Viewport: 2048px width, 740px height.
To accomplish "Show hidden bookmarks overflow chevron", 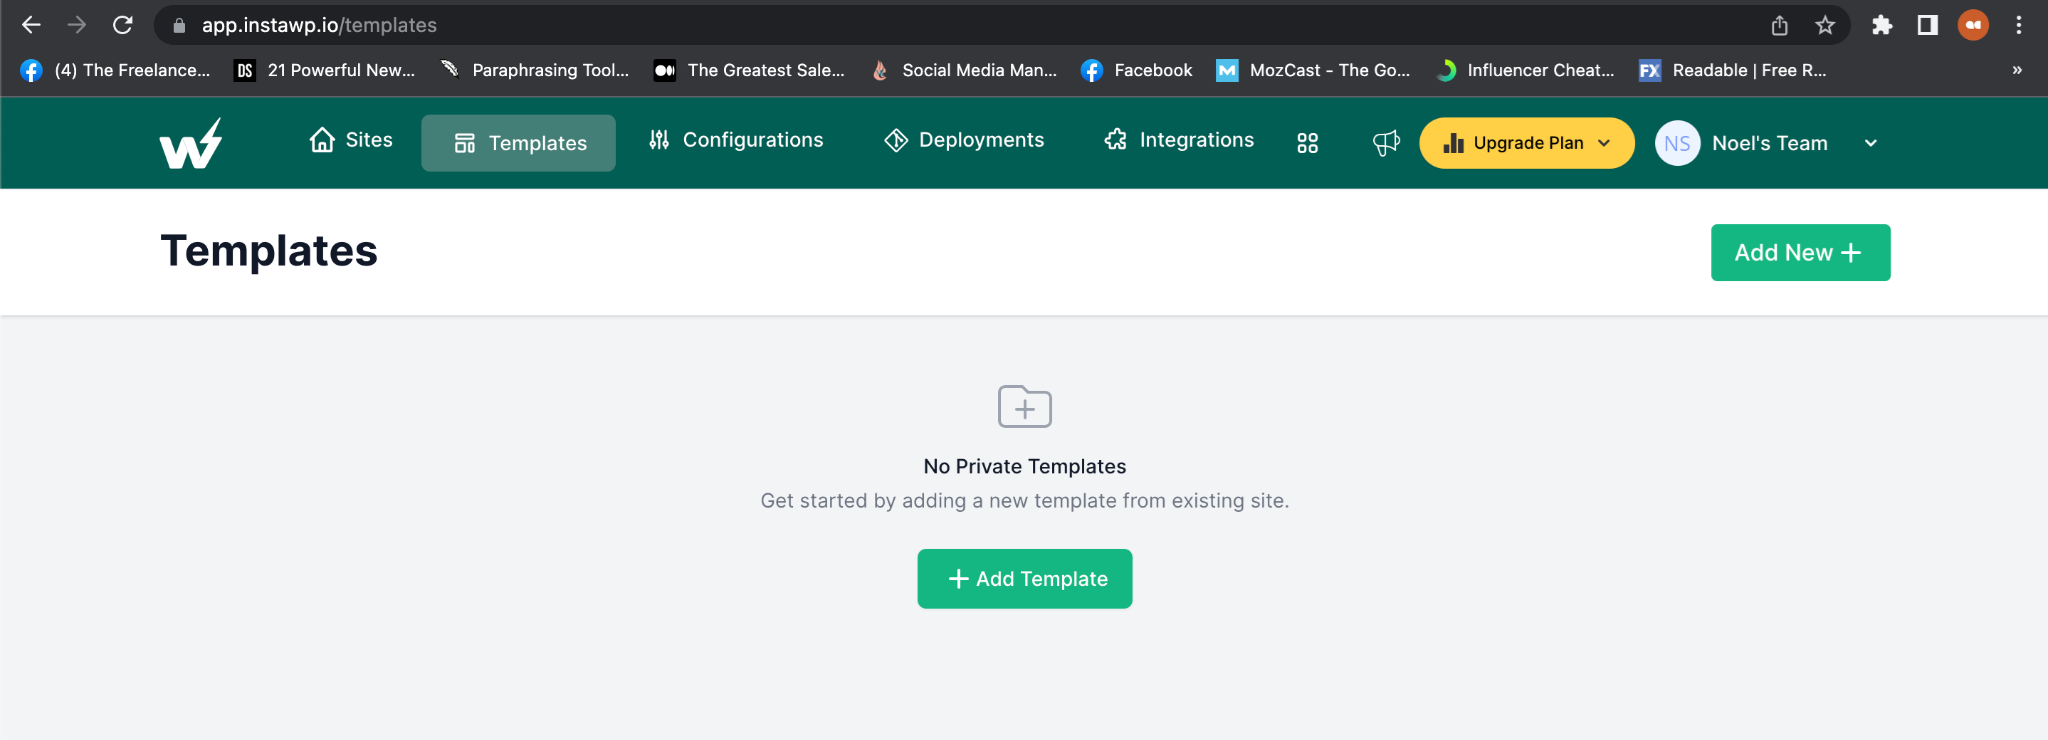I will 2016,70.
